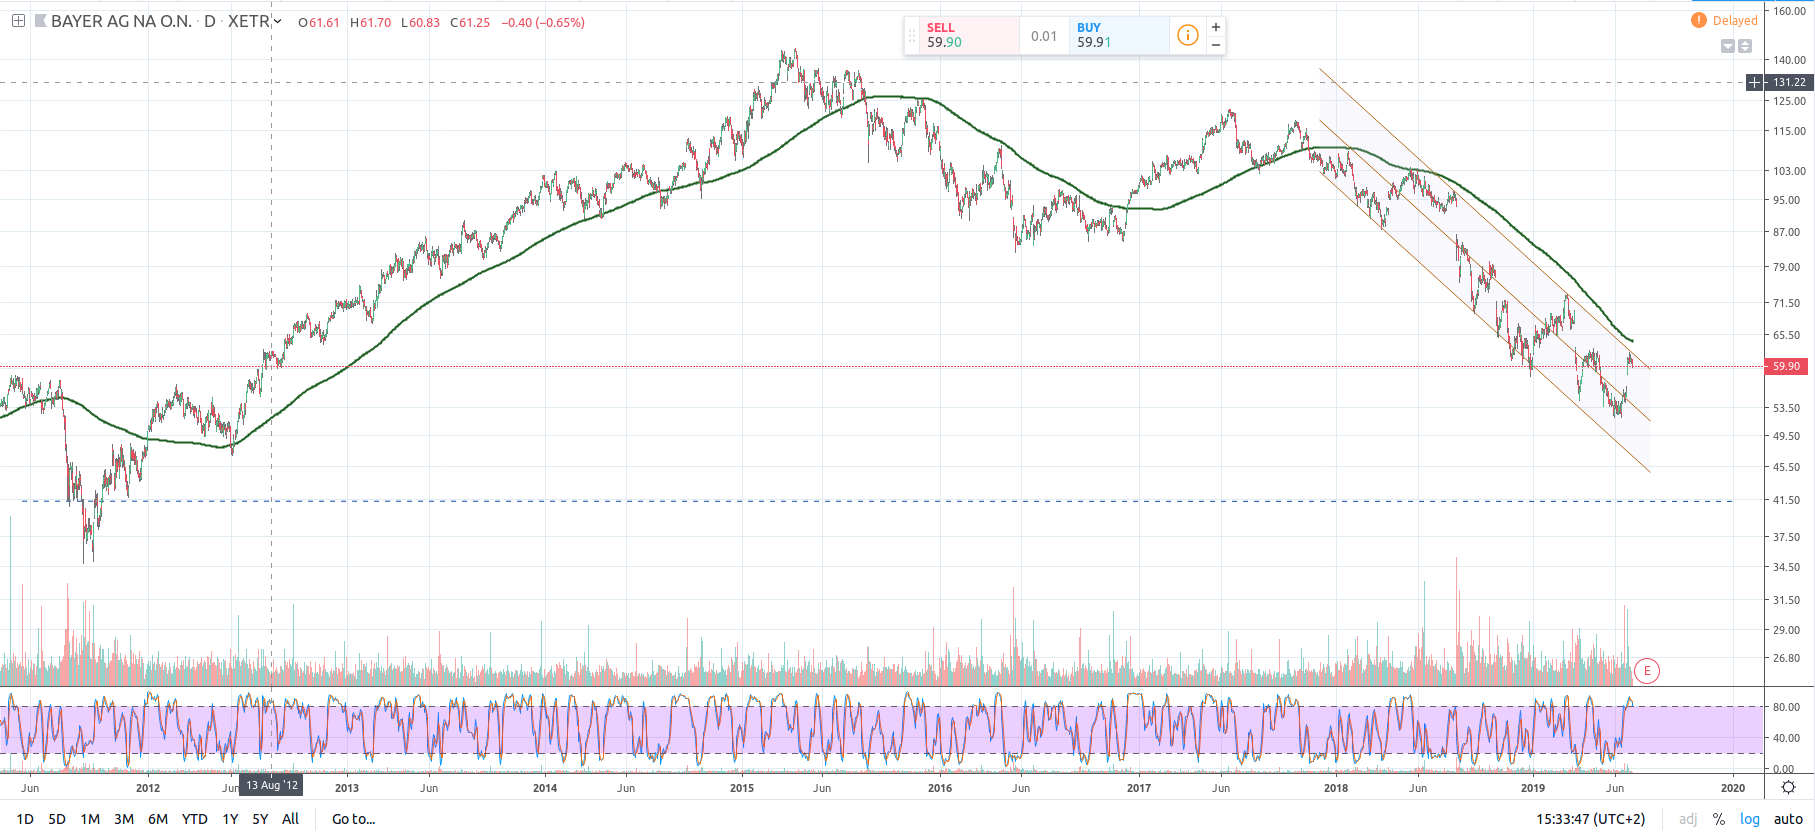This screenshot has width=1815, height=832.
Task: Select the 1M time range
Action: (x=90, y=819)
